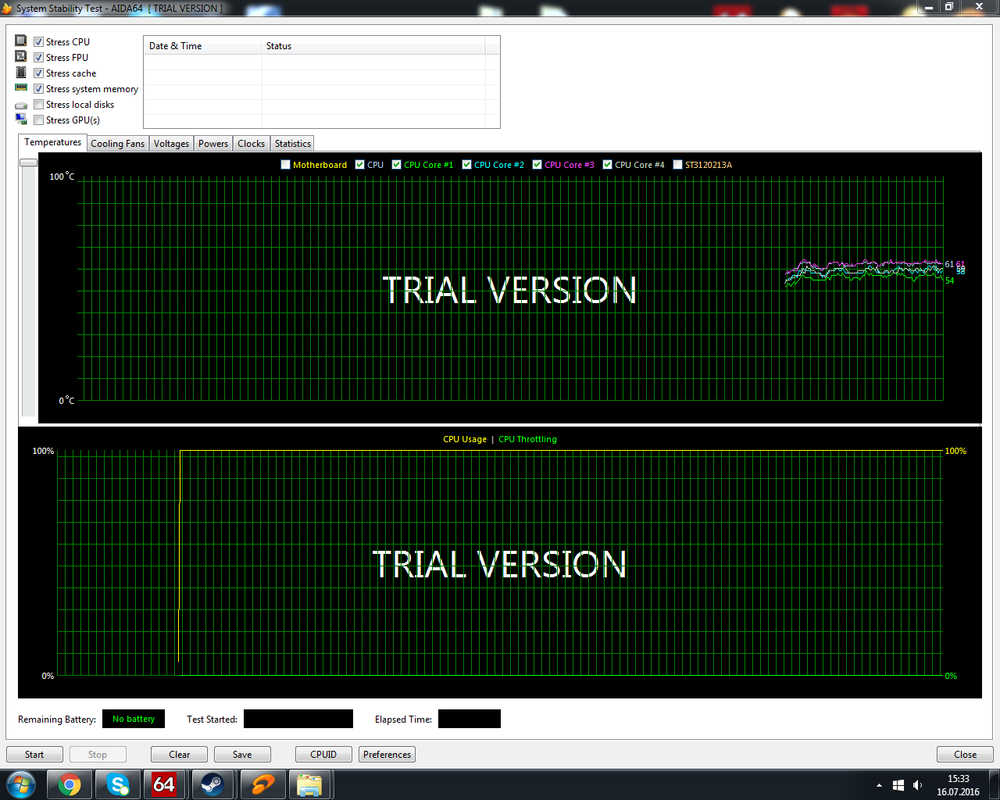Click the Test Started field
Screen dimensions: 1000x800
[298, 719]
